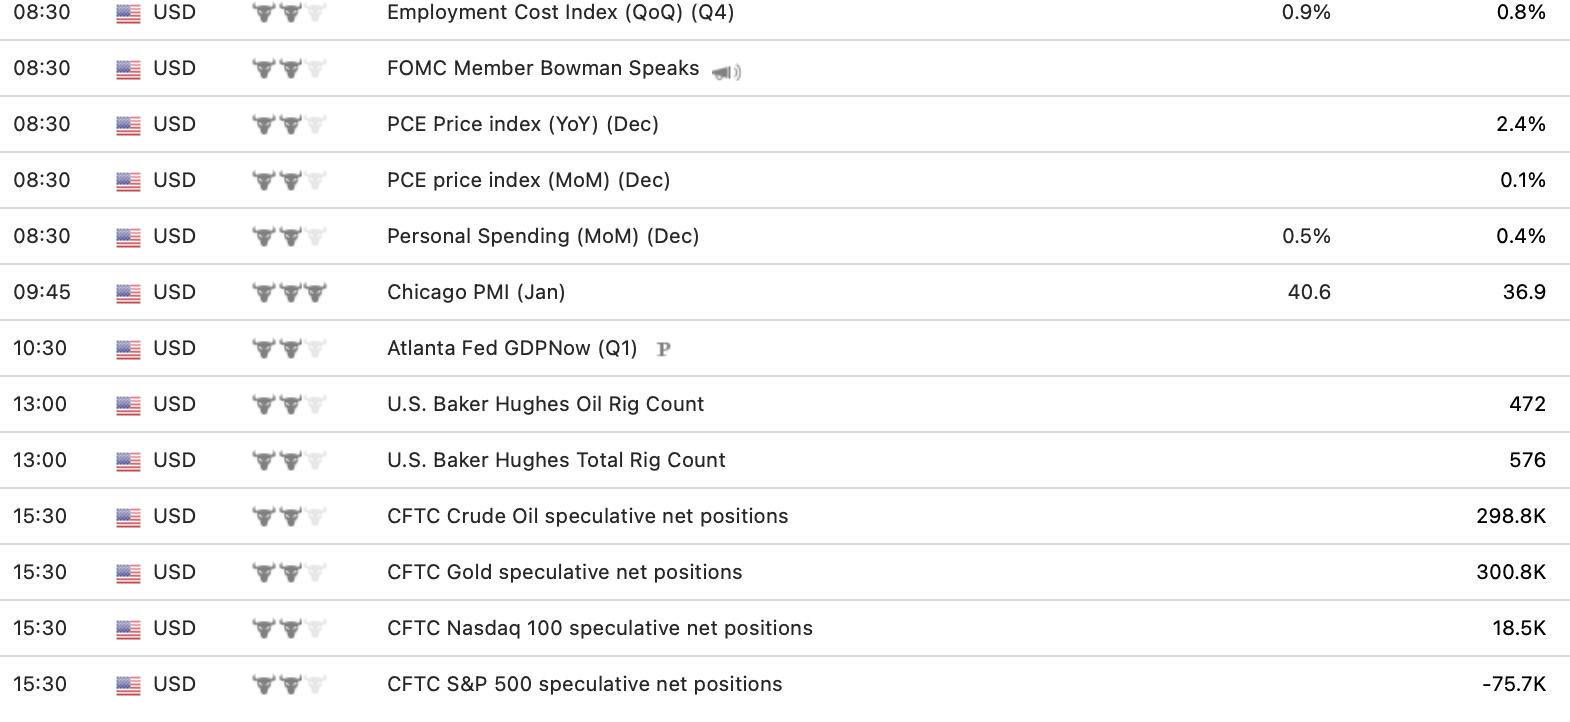The image size is (1570, 722).
Task: Click the bull volatility icon for CFTC Gold positions
Action: pos(289,573)
